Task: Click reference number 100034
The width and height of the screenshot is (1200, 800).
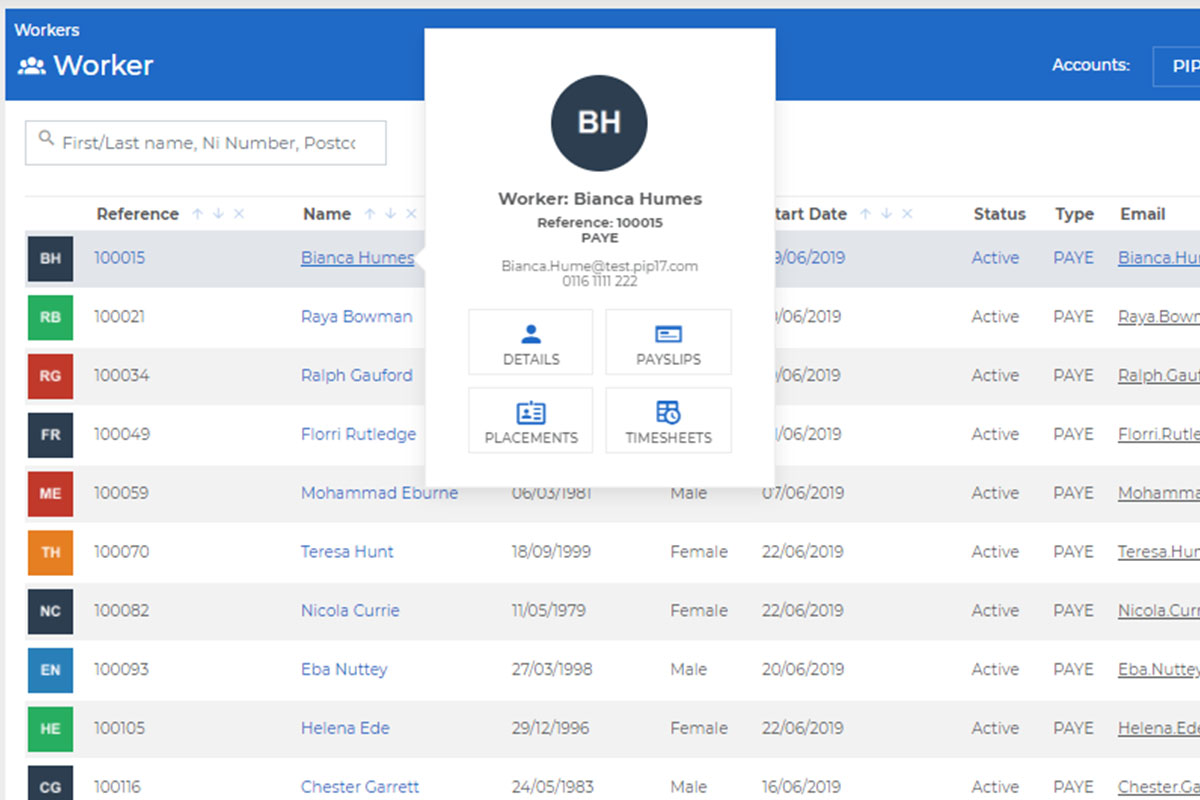Action: point(120,376)
